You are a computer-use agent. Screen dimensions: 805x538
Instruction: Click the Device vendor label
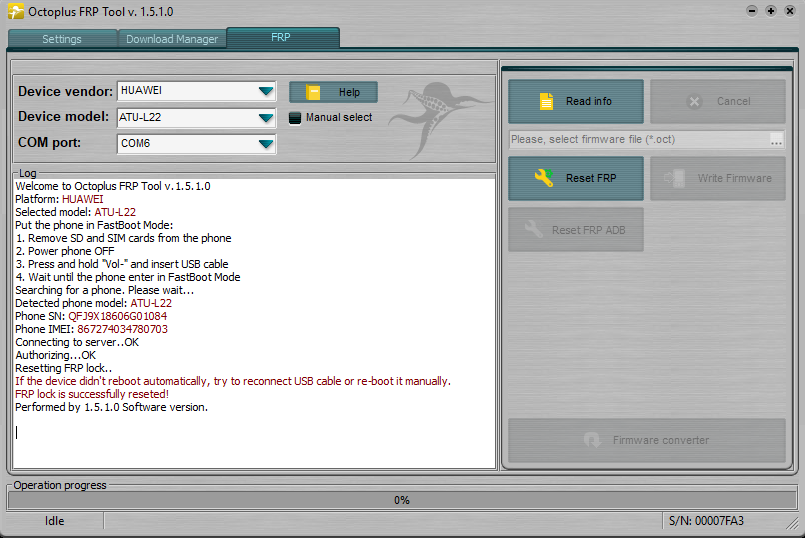(x=65, y=91)
